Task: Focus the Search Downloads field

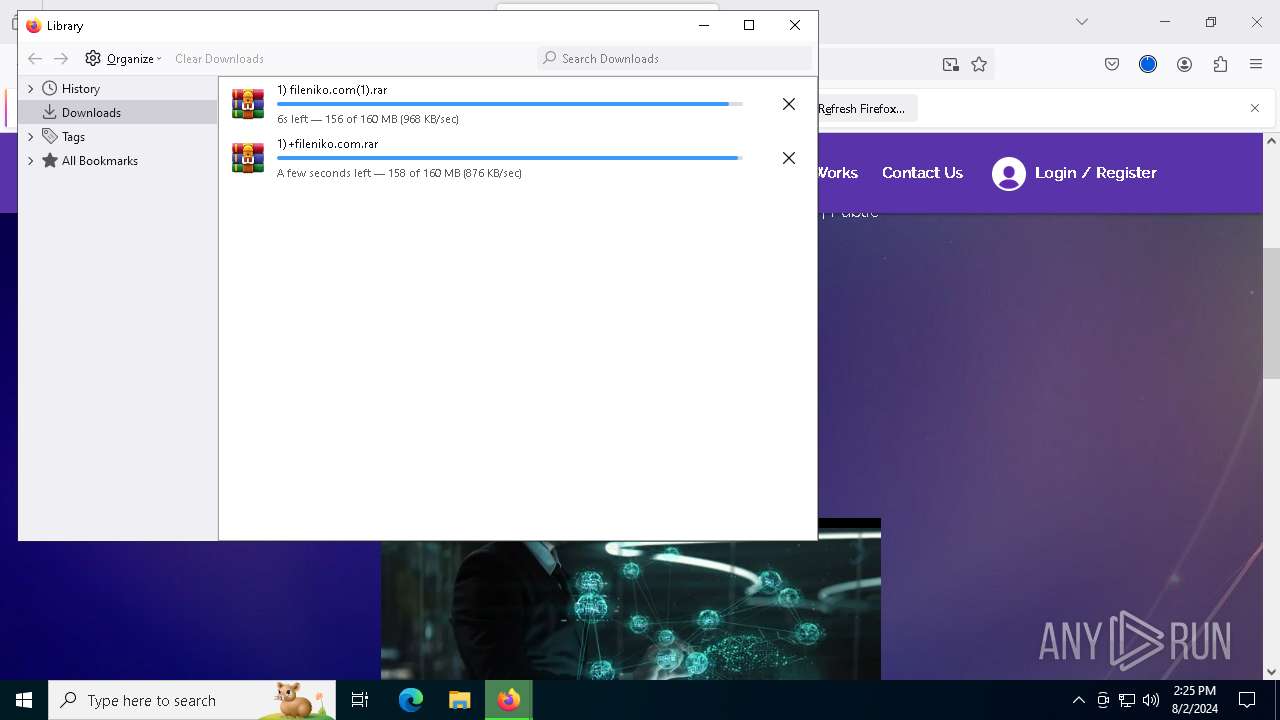Action: (674, 58)
